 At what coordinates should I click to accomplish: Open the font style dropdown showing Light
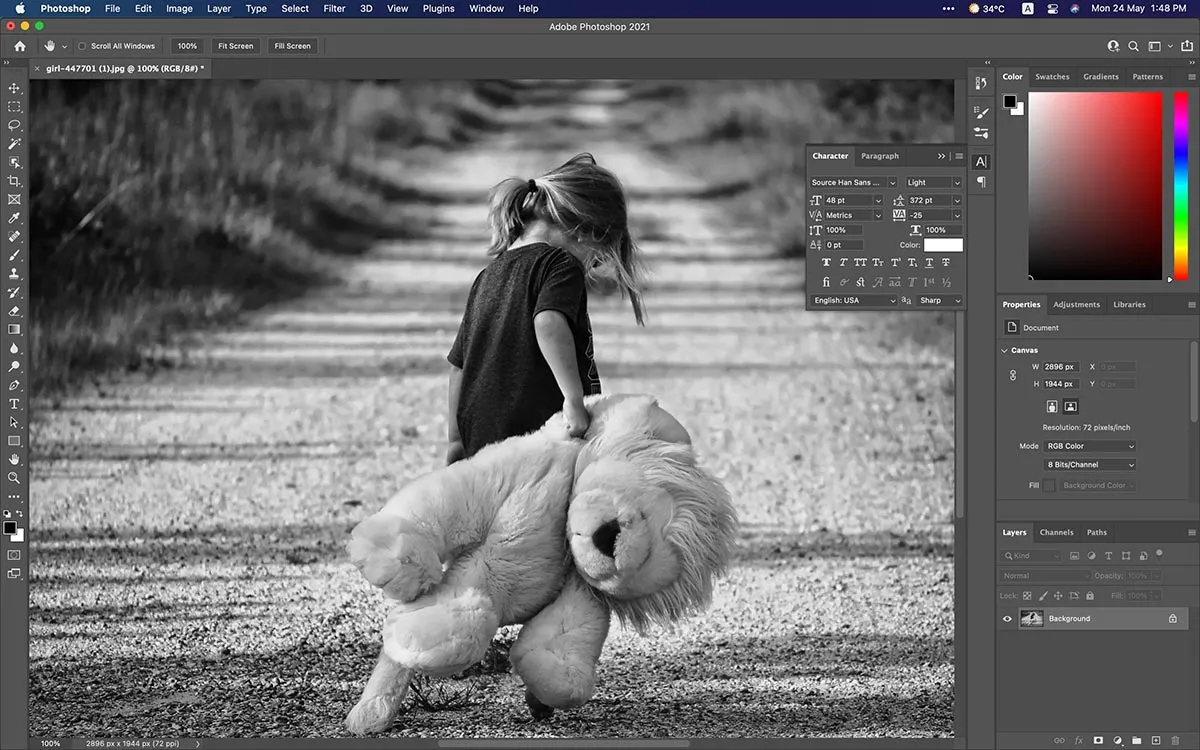tap(933, 183)
